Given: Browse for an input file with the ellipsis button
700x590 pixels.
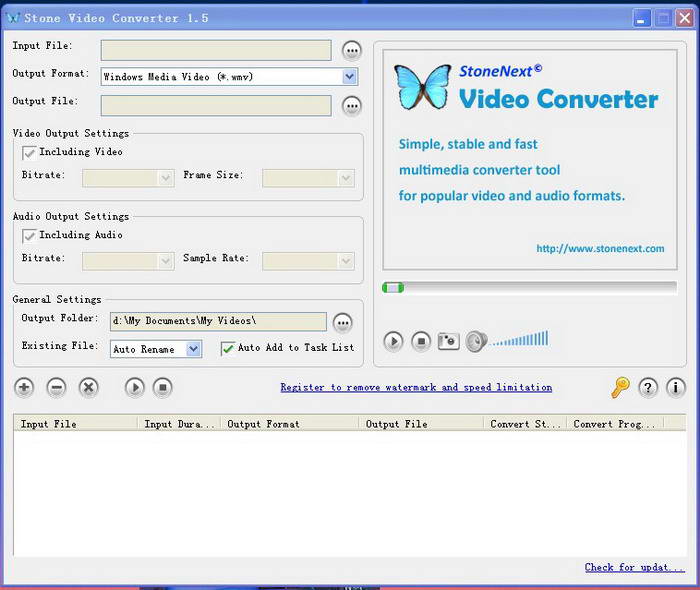Looking at the screenshot, I should pos(352,50).
